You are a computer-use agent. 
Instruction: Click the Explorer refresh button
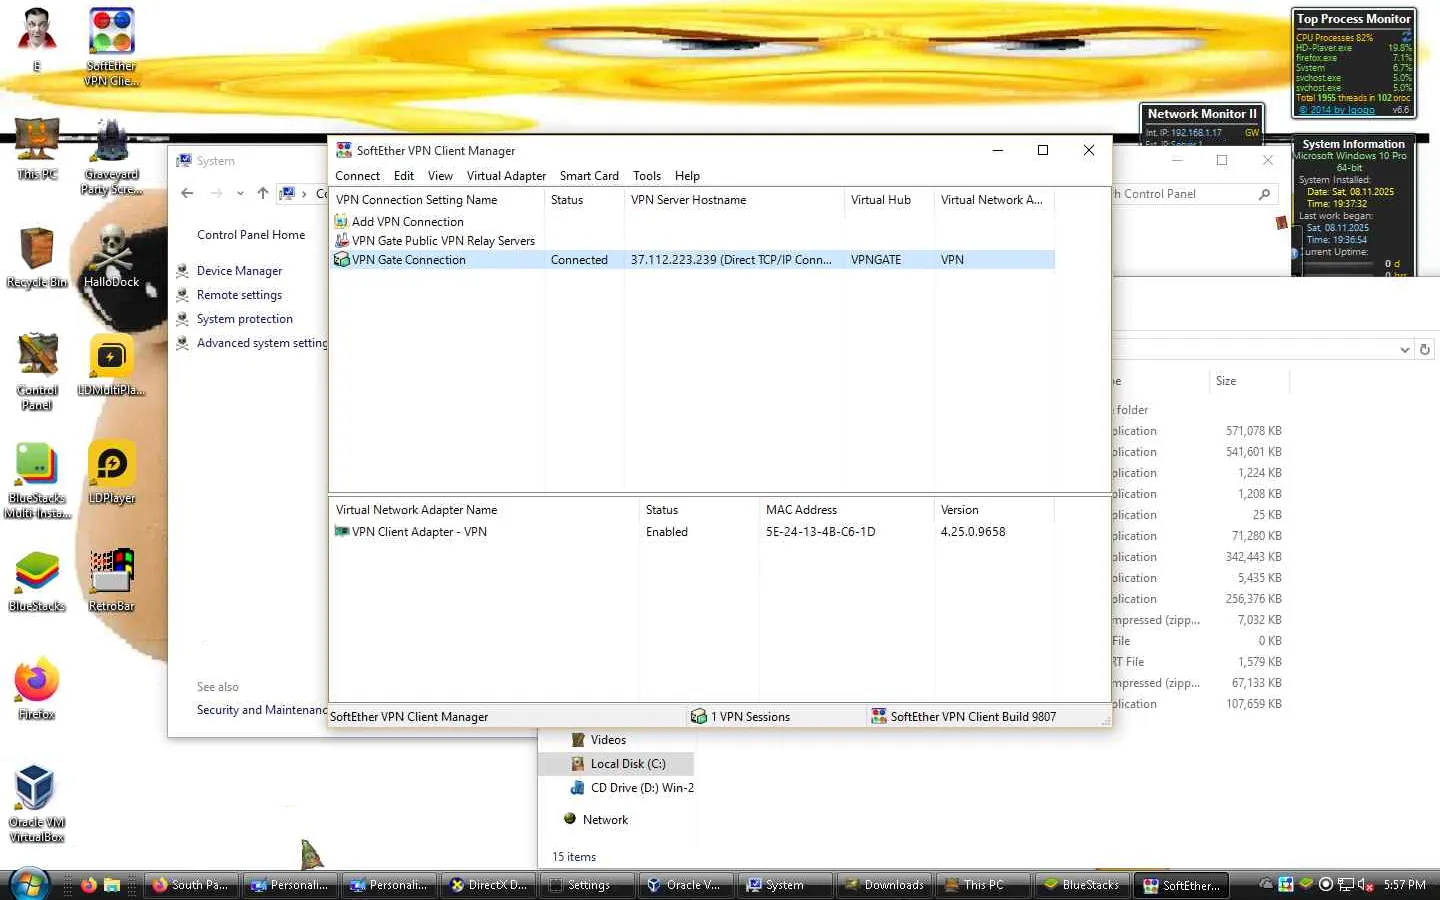pos(1425,350)
